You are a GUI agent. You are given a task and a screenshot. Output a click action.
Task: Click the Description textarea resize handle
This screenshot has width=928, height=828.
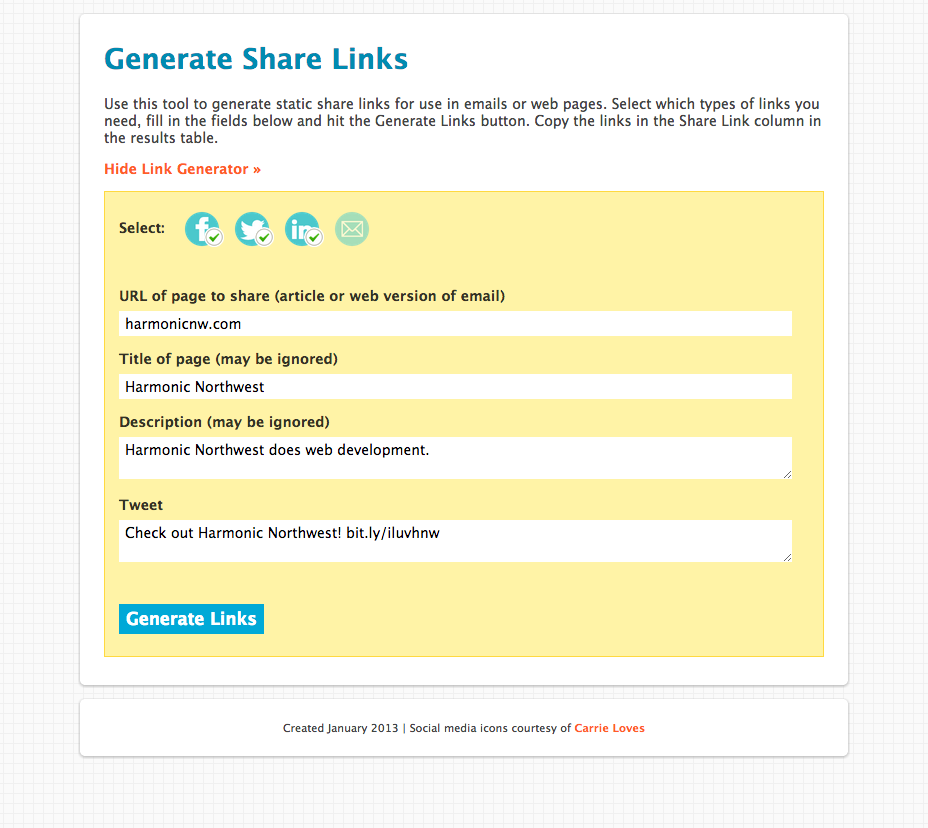click(x=786, y=473)
